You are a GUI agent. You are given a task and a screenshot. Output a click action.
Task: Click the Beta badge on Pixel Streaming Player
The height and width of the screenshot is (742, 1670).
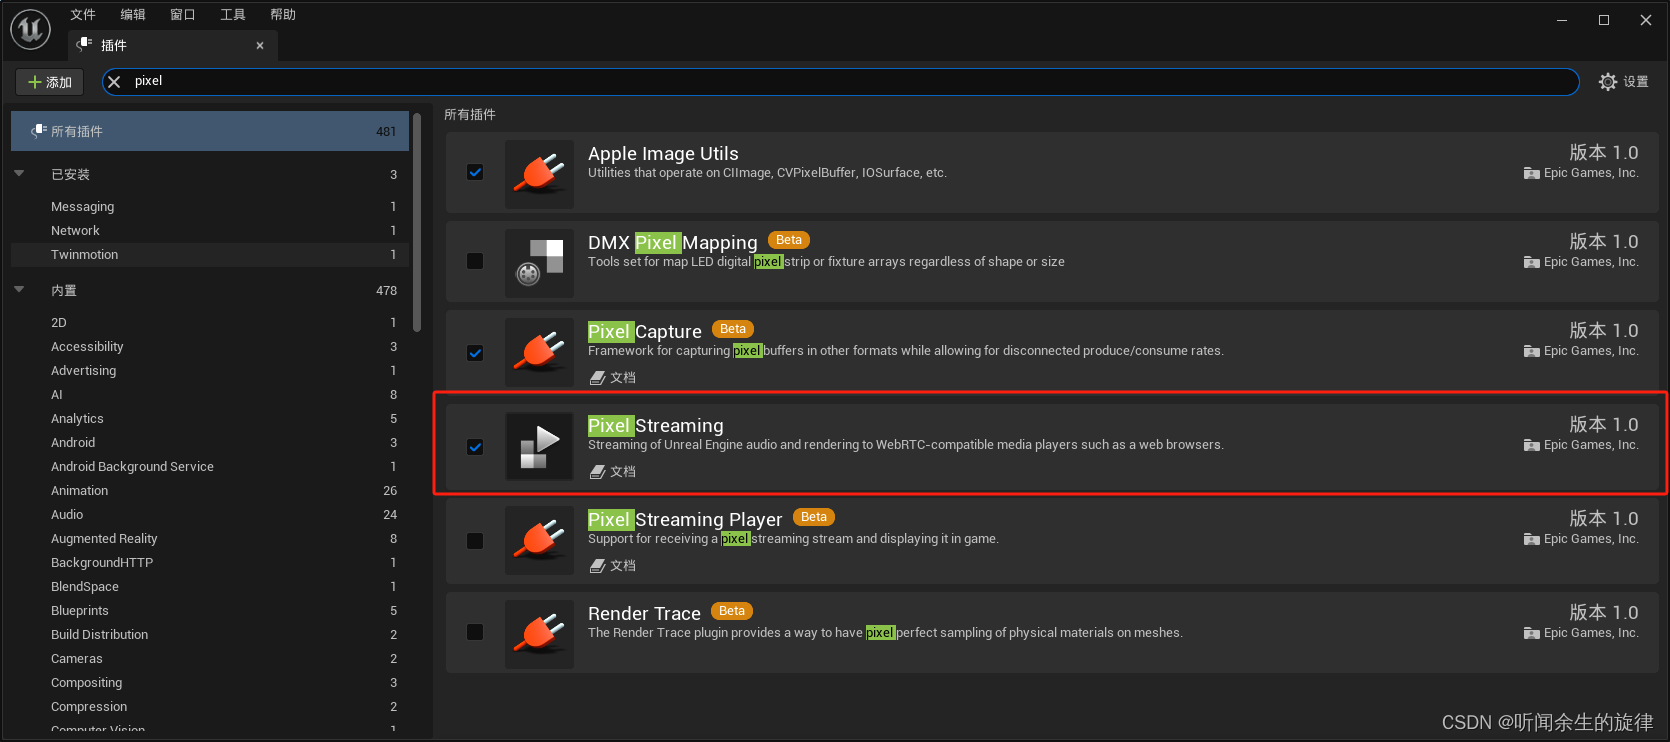814,517
